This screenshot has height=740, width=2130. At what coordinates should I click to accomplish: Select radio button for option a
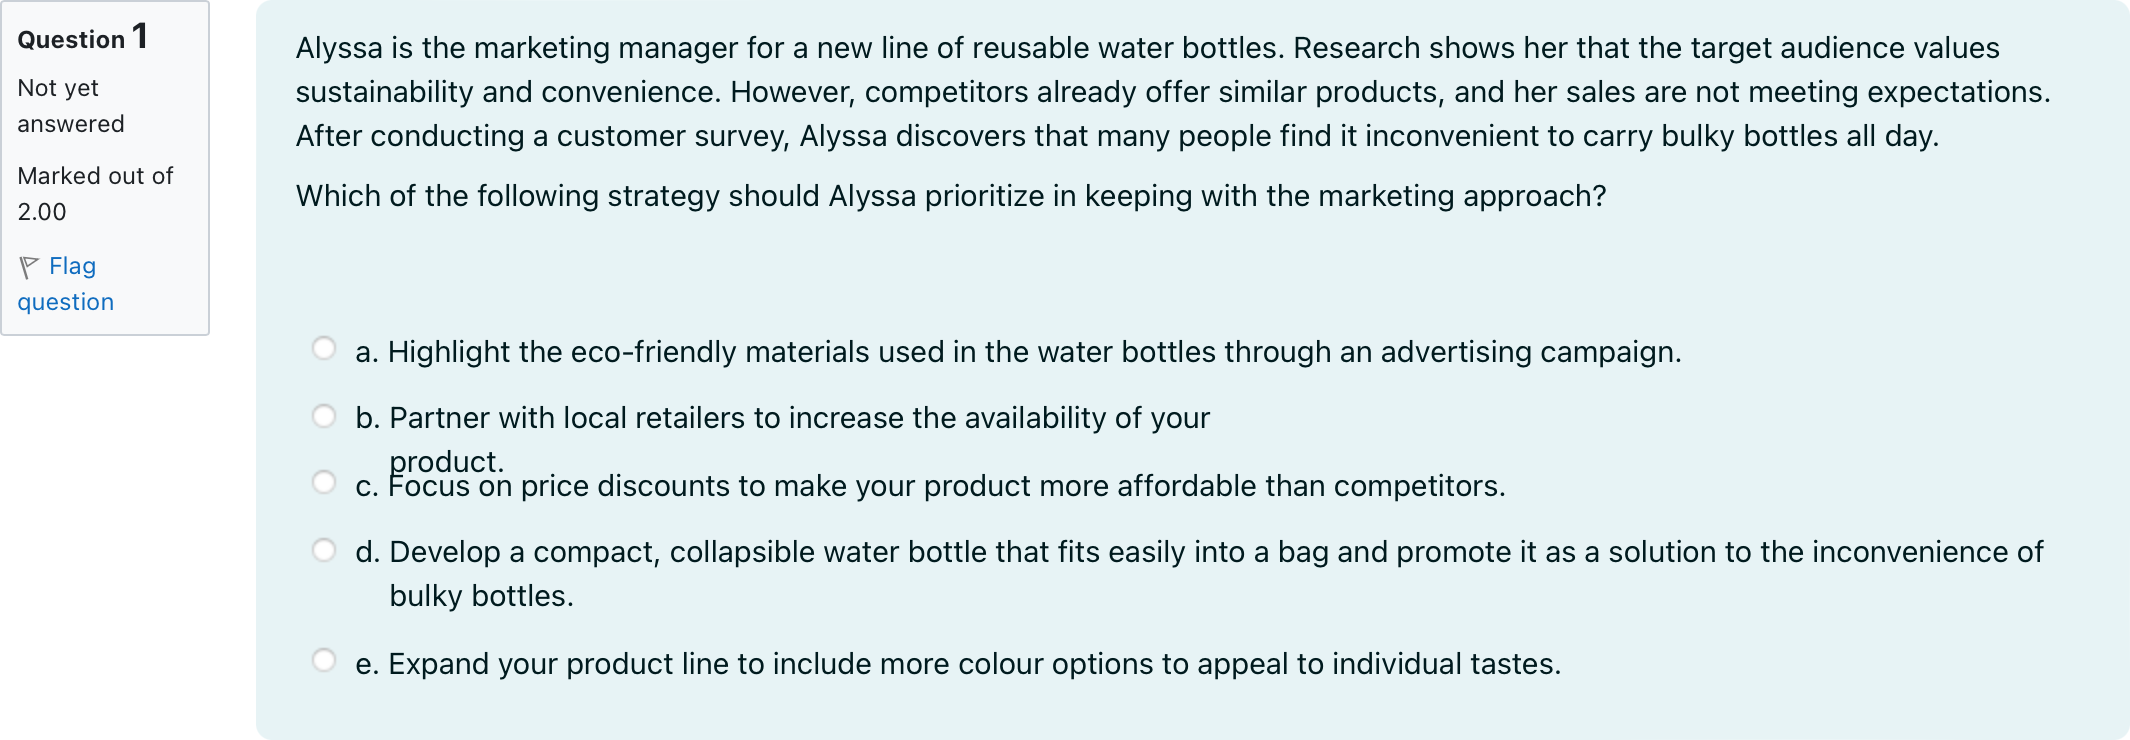(x=324, y=348)
